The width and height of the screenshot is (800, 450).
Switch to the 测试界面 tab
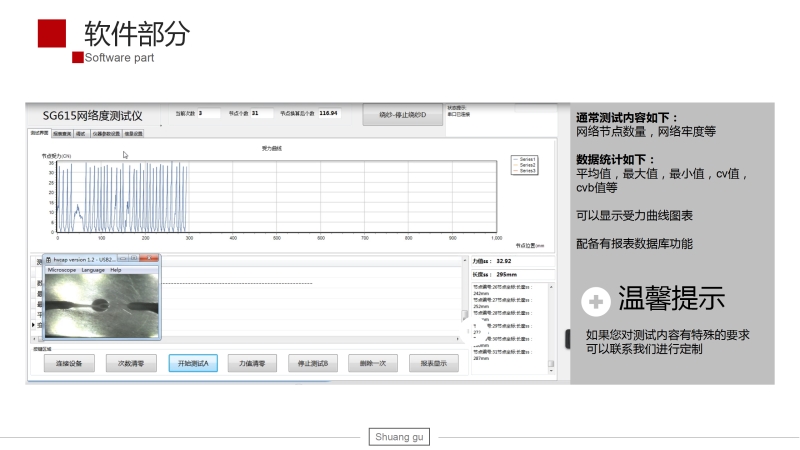click(x=39, y=133)
